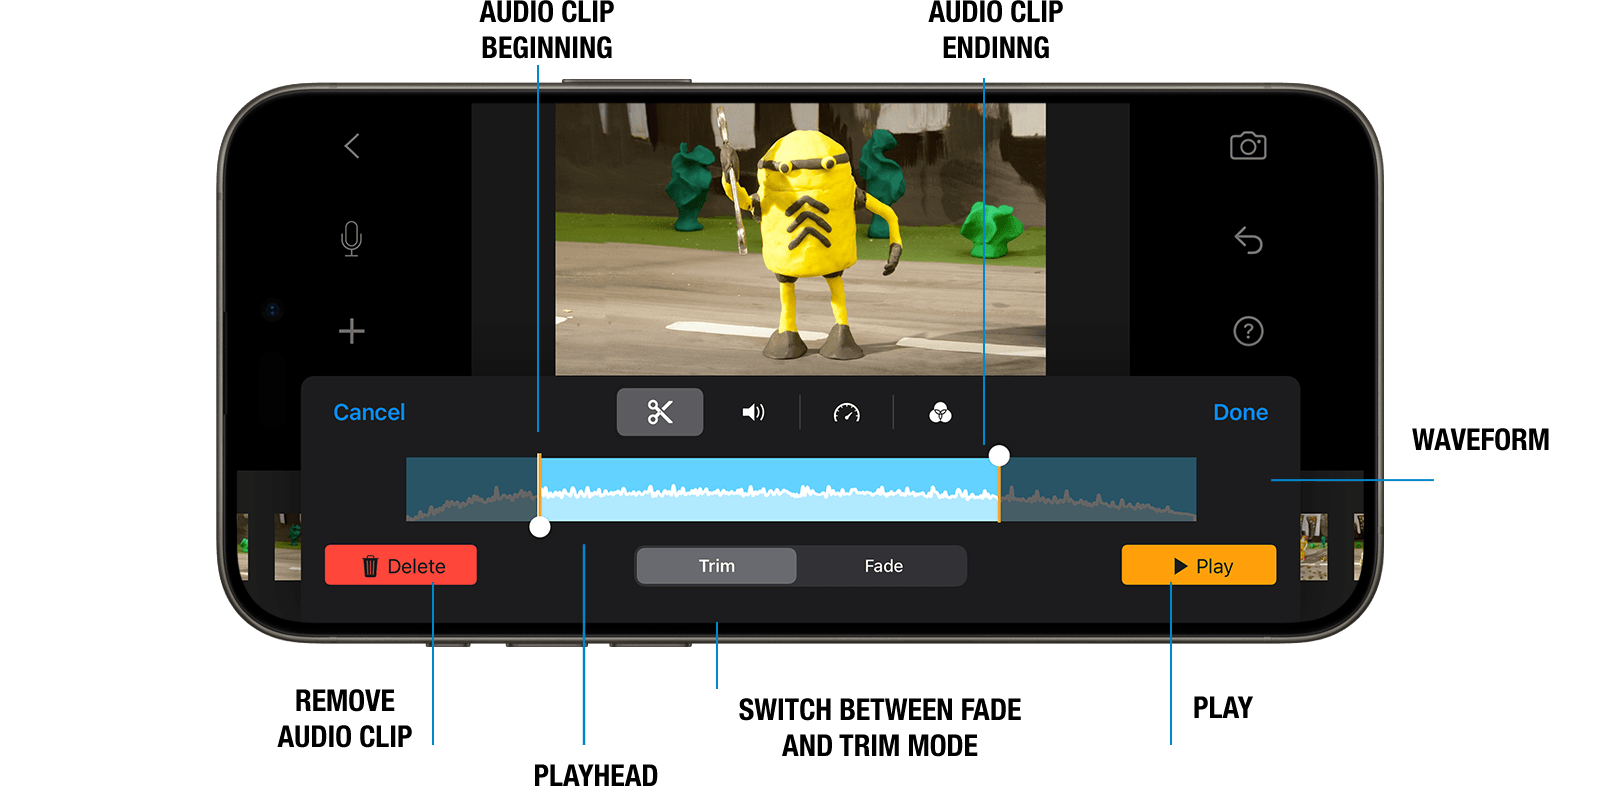Open the help question mark icon
The width and height of the screenshot is (1600, 786).
[x=1248, y=331]
